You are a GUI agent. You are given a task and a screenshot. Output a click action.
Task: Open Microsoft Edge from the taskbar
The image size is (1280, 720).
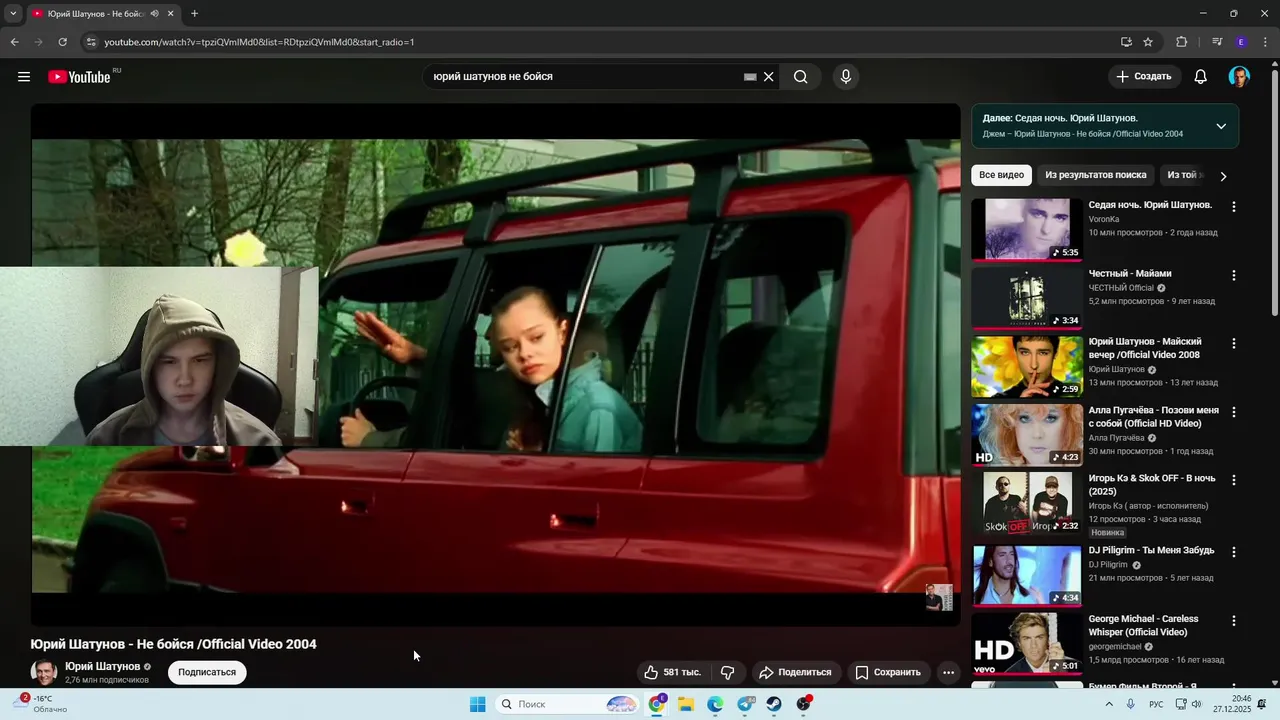click(715, 704)
